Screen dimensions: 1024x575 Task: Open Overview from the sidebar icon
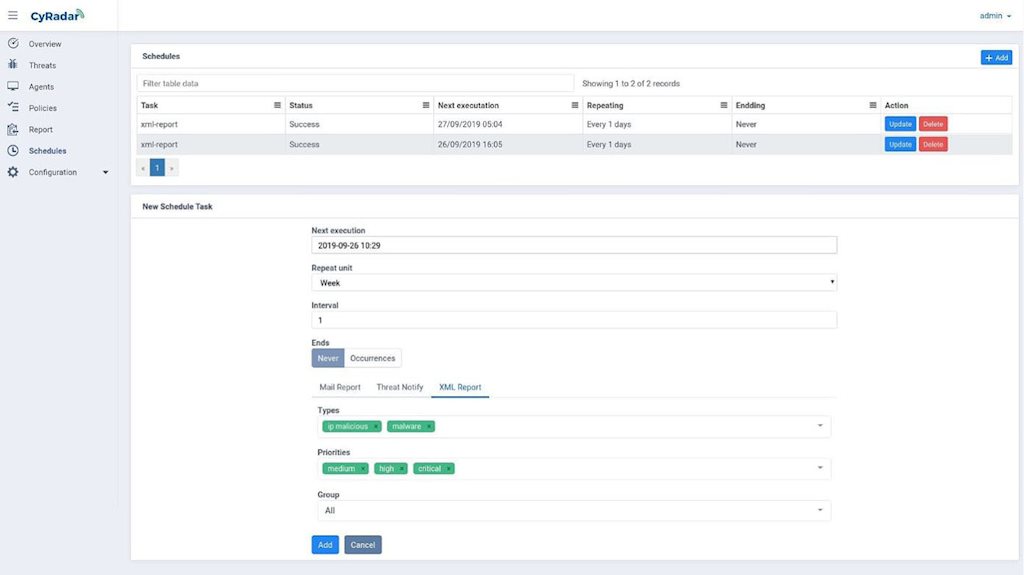coord(13,44)
